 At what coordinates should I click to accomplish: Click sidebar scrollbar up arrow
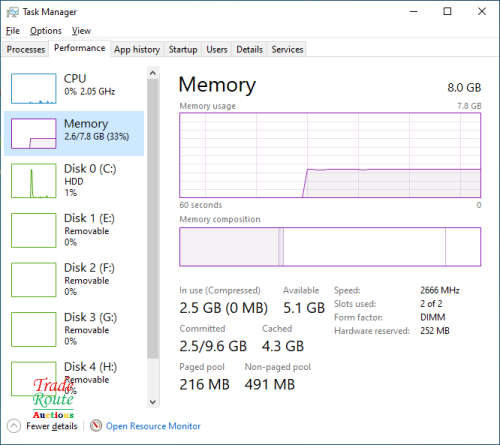153,73
